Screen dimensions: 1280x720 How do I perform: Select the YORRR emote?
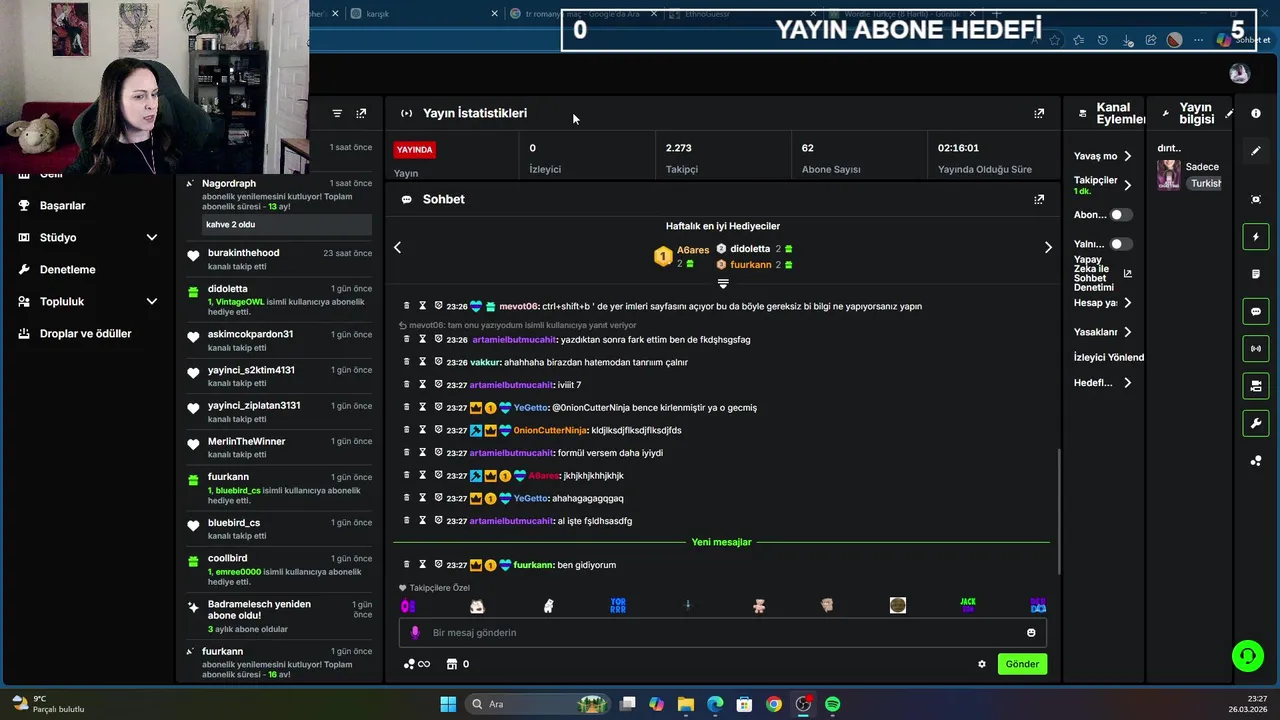(x=618, y=605)
